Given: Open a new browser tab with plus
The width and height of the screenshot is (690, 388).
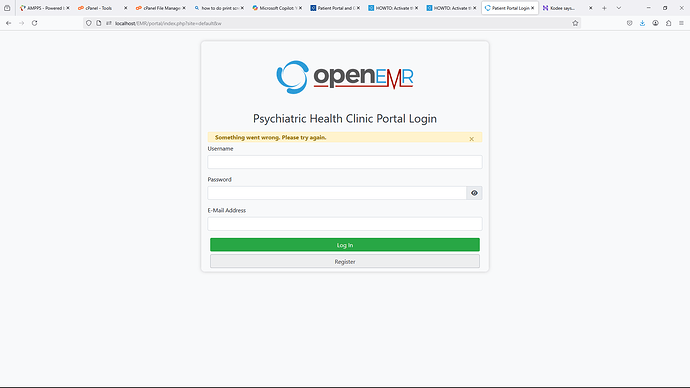Looking at the screenshot, I should click(x=604, y=8).
